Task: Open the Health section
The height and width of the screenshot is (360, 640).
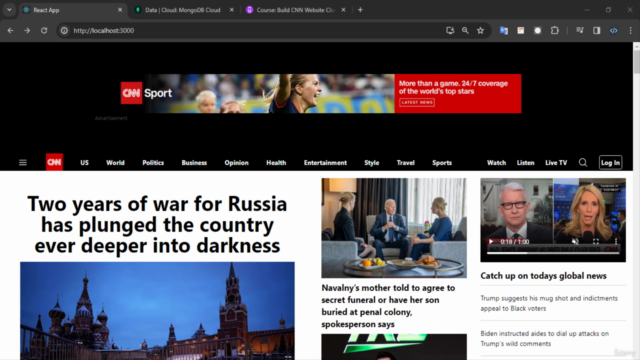Action: (276, 162)
